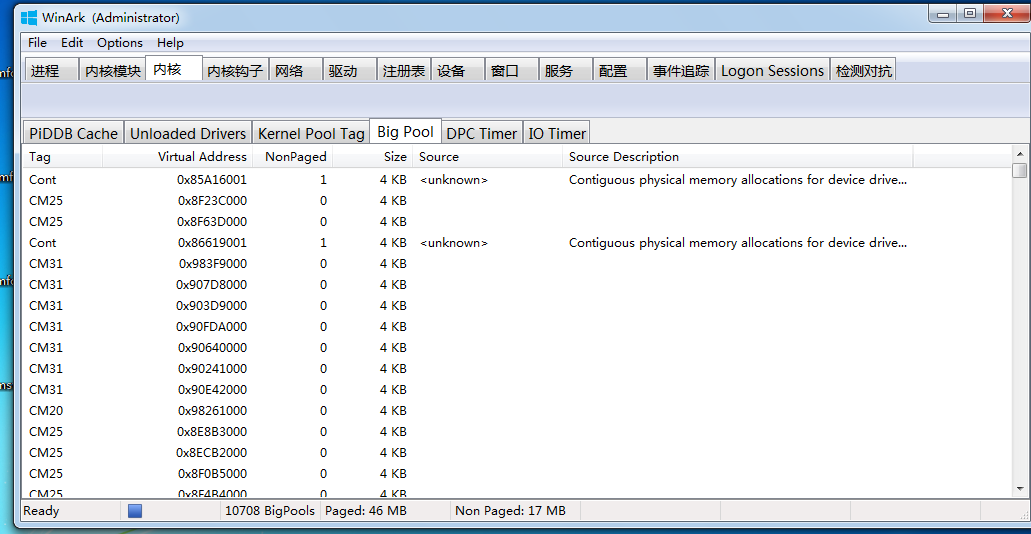
Task: Select the 内核 tab
Action: click(x=174, y=68)
